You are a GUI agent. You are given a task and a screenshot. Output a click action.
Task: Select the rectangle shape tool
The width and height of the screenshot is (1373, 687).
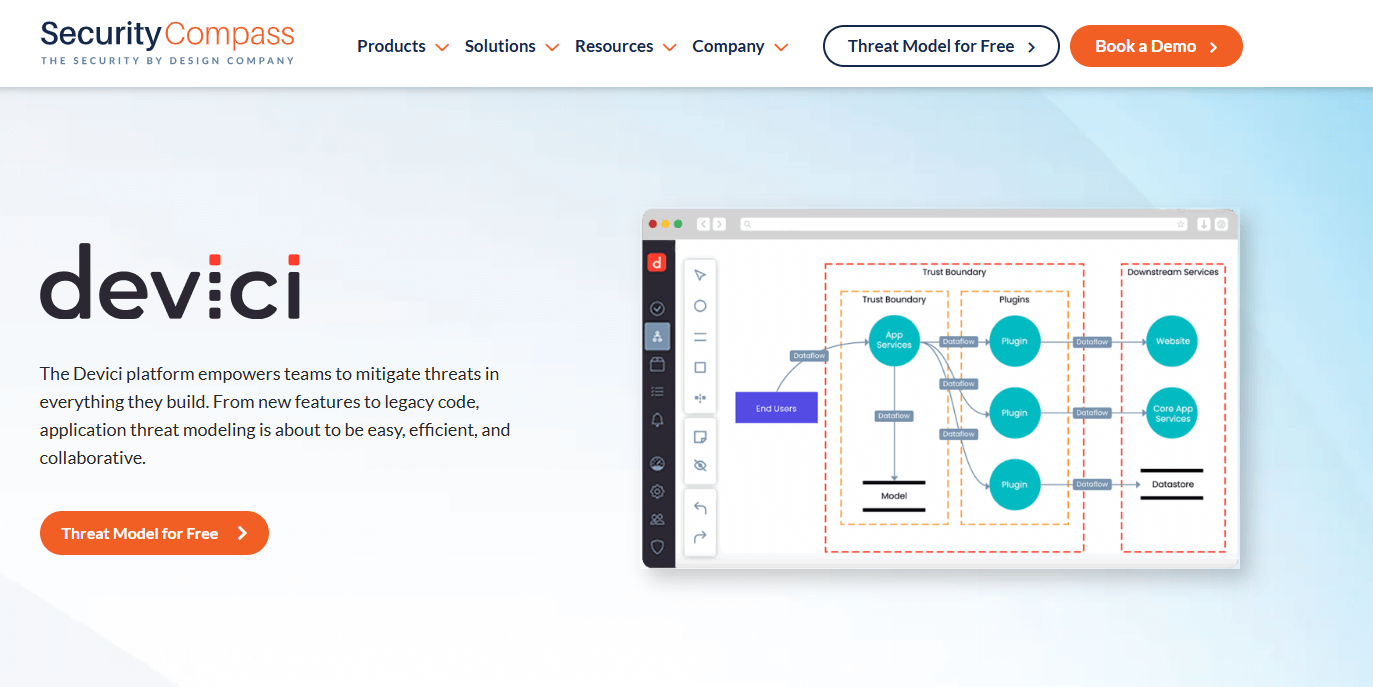(700, 365)
